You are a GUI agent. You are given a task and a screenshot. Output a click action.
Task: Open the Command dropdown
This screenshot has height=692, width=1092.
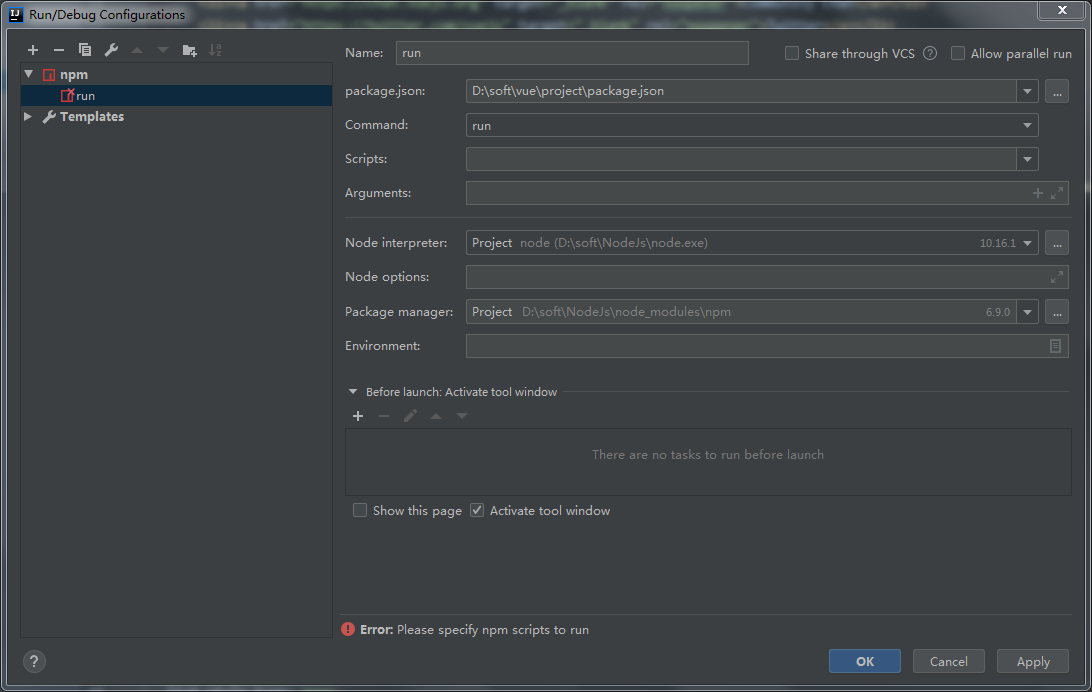[1027, 126]
